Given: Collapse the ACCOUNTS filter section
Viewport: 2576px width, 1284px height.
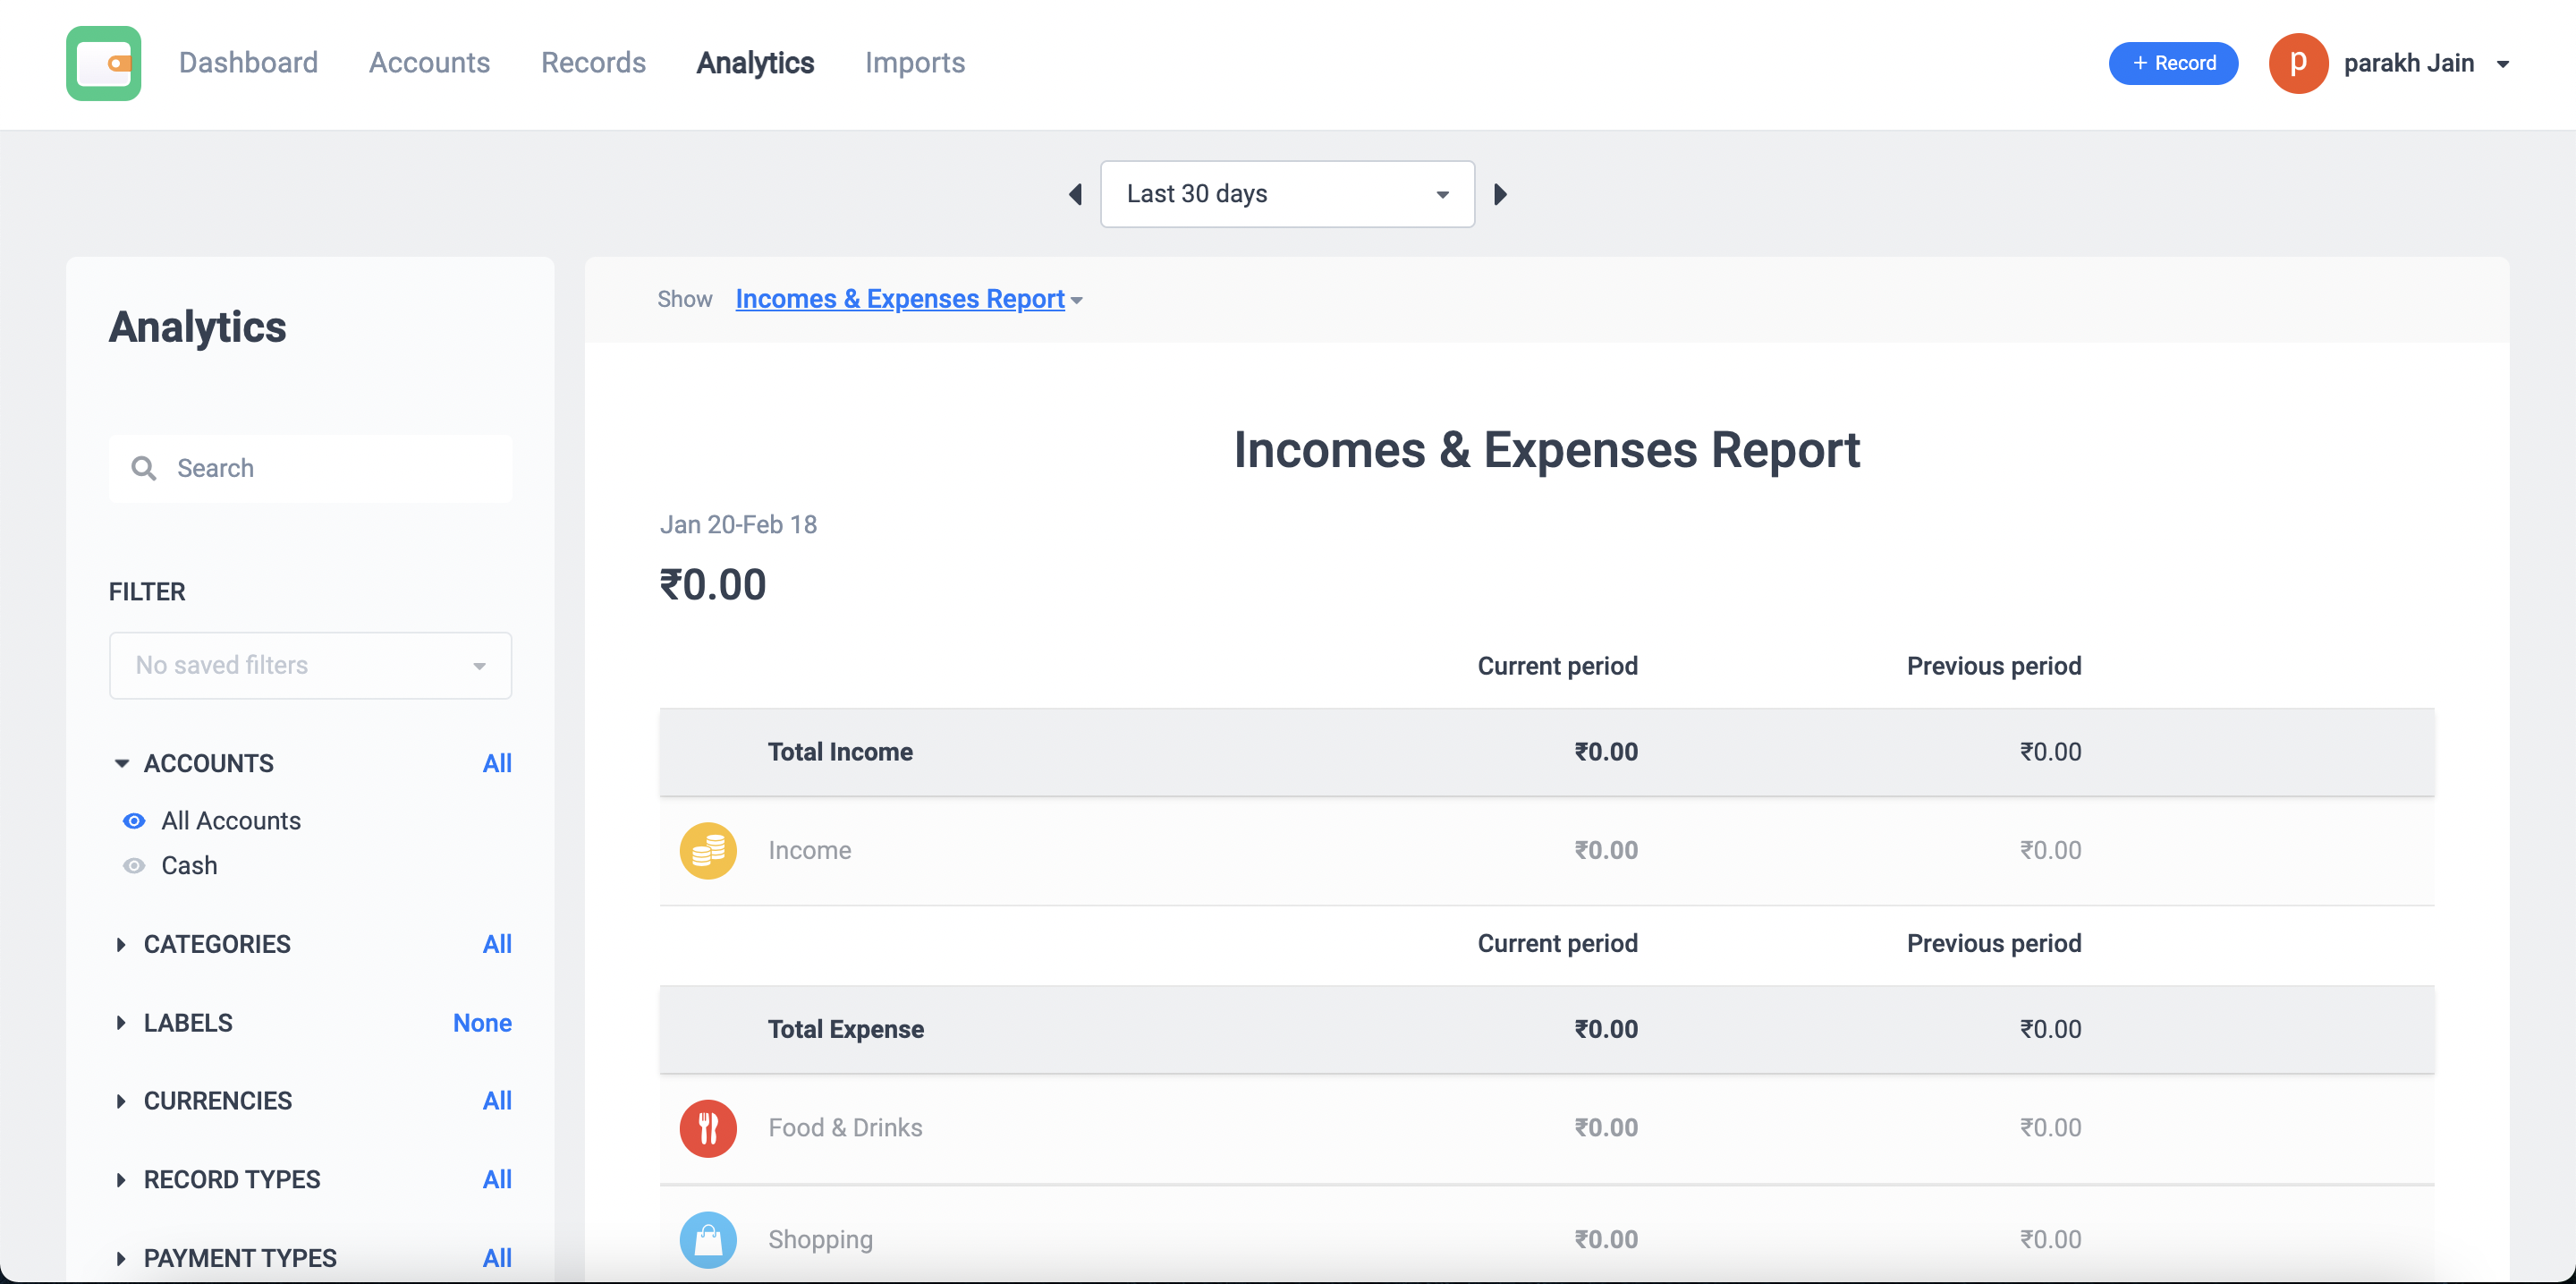Looking at the screenshot, I should [x=121, y=763].
